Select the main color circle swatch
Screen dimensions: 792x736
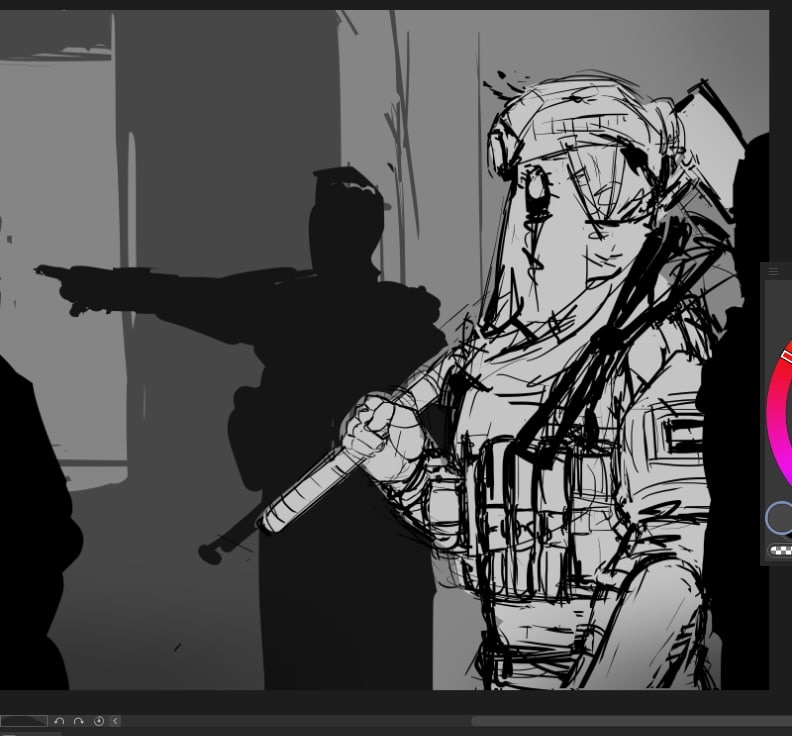pos(779,518)
